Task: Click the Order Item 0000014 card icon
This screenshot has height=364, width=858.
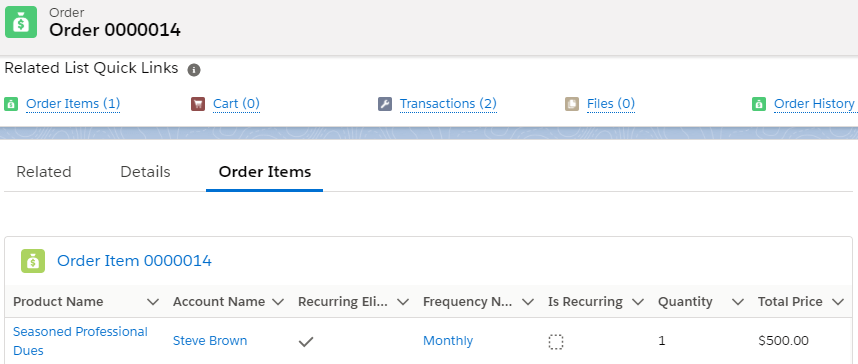Action: (33, 261)
